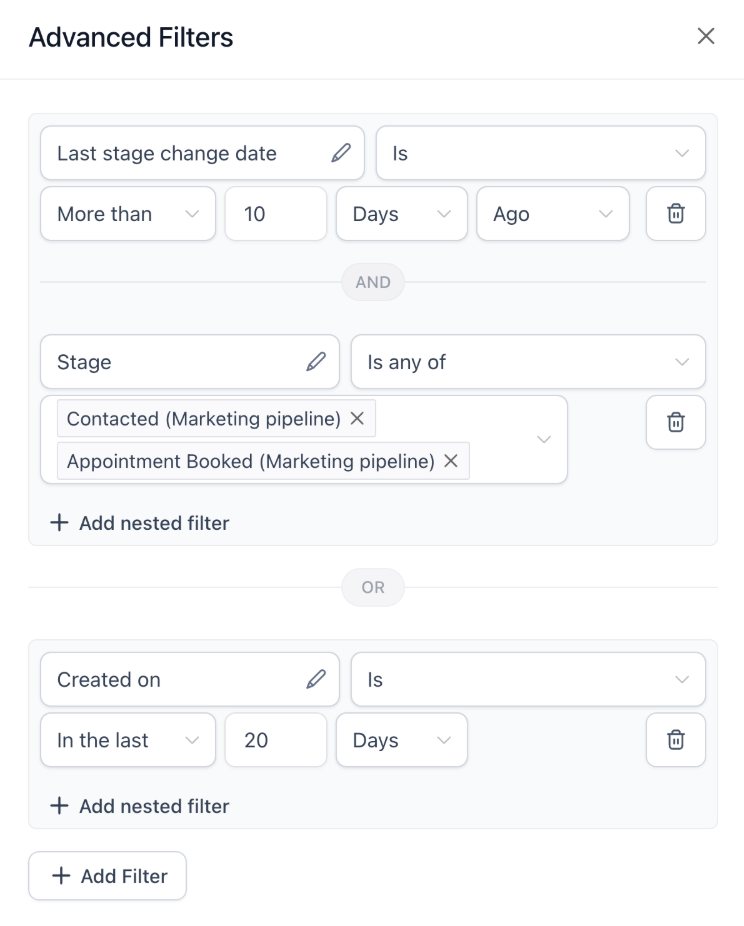Click the number field containing 10
Image resolution: width=744 pixels, height=926 pixels.
click(276, 214)
